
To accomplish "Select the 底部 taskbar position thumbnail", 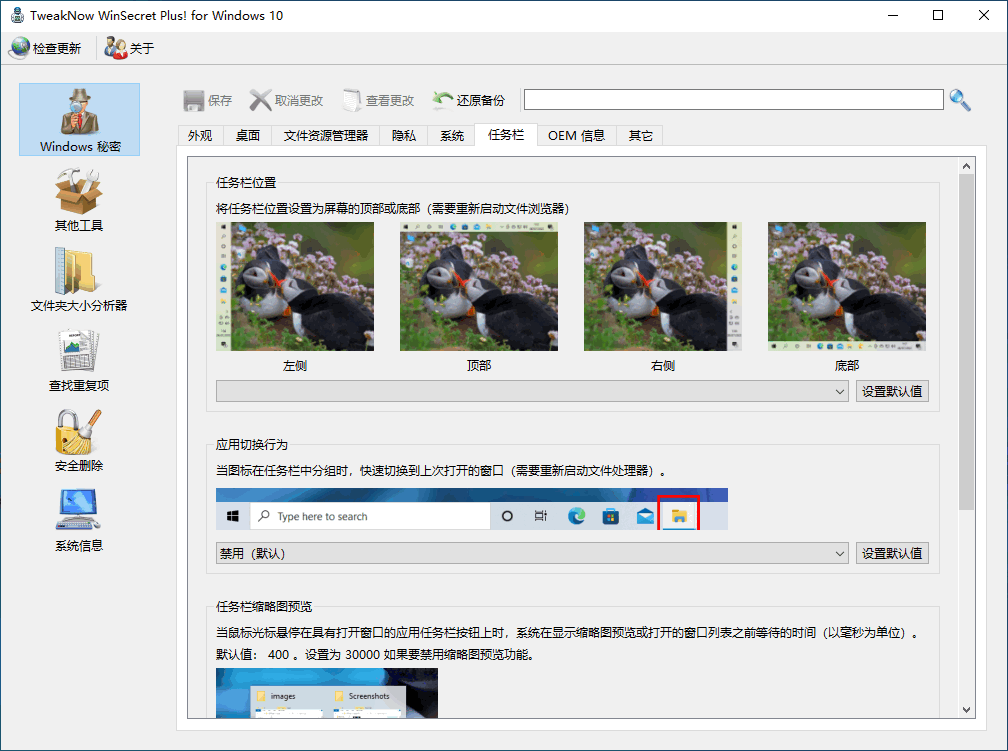I will (847, 286).
